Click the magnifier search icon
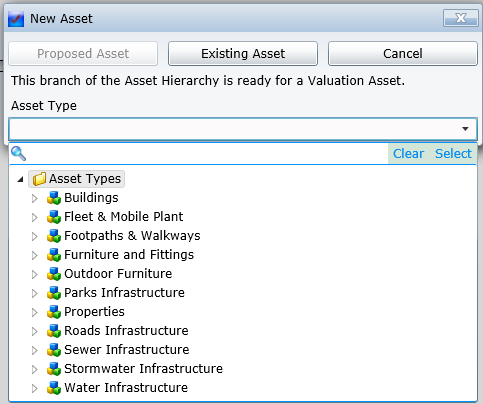The image size is (483, 404). (18, 153)
